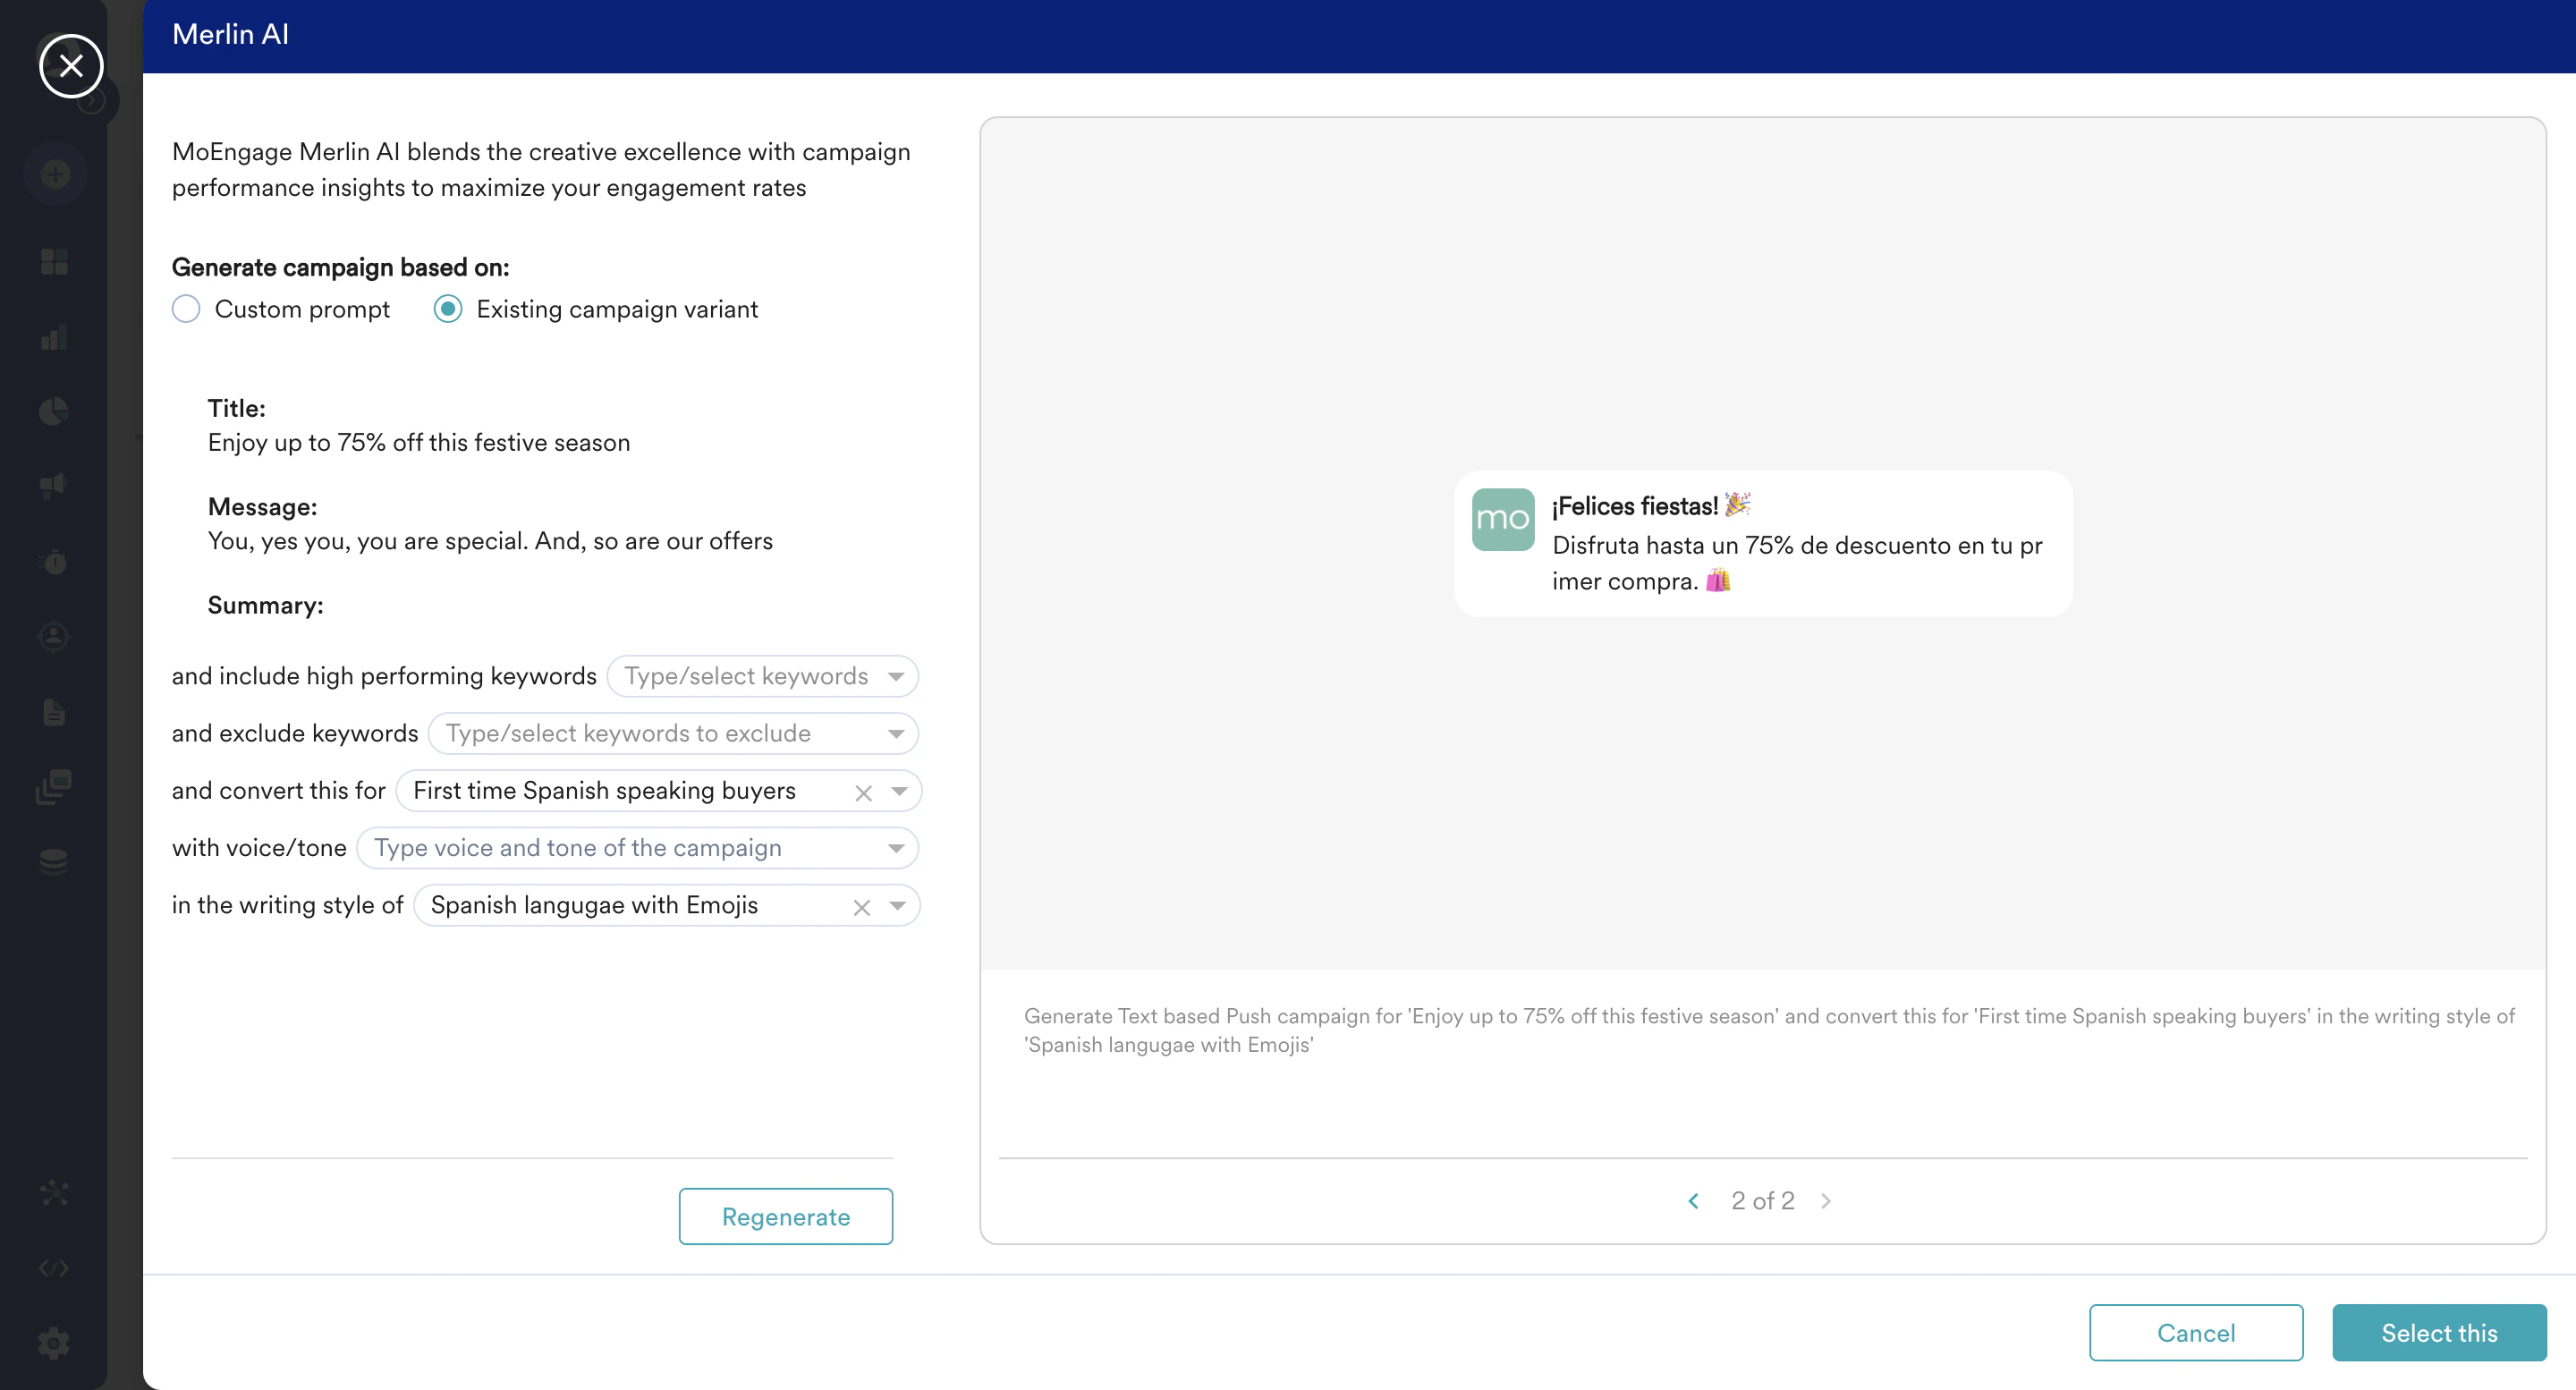
Task: Click the Select this button
Action: 2438,1333
